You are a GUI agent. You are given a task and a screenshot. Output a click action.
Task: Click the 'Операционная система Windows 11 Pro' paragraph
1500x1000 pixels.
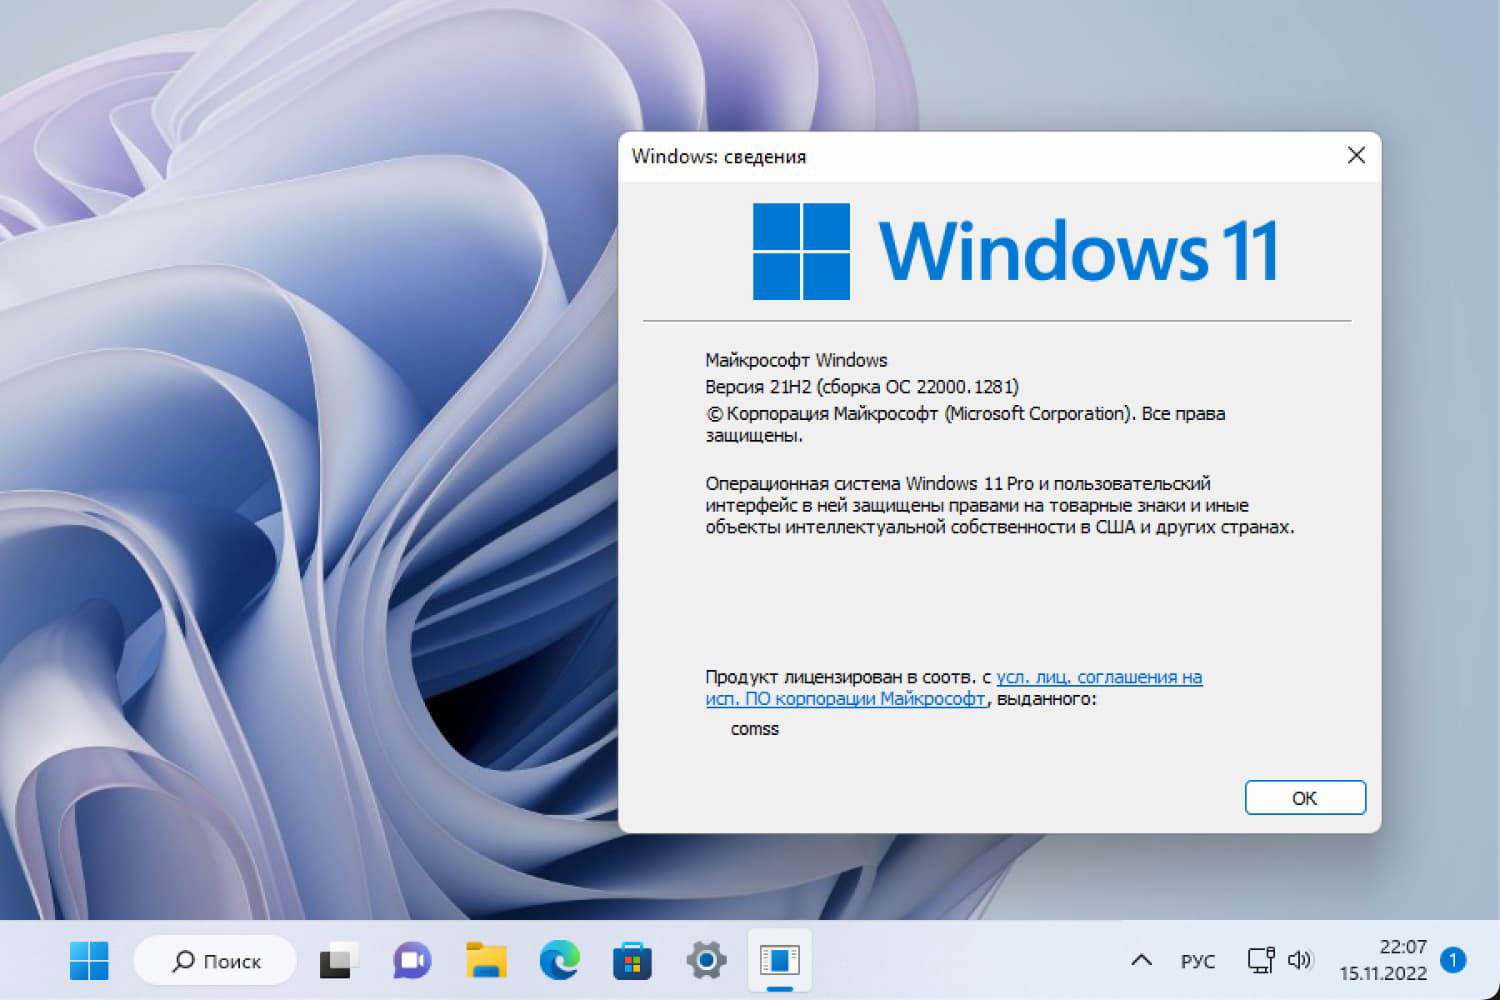[1000, 505]
